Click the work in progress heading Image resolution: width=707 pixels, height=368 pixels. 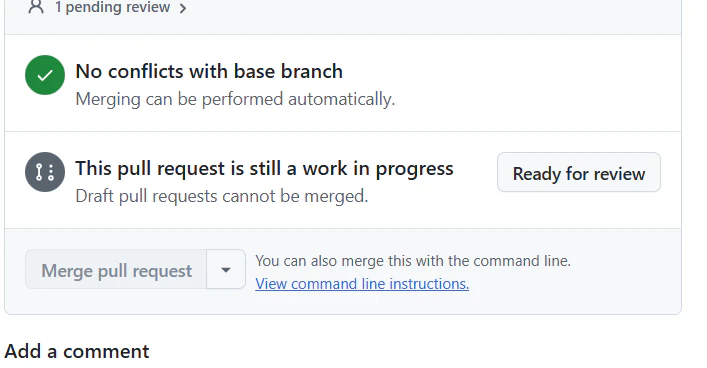264,168
